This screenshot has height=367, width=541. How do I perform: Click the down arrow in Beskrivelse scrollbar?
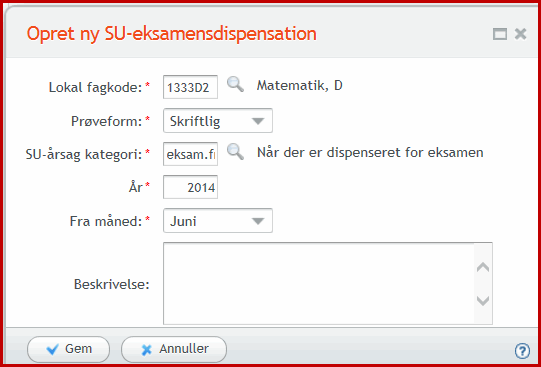click(x=483, y=300)
